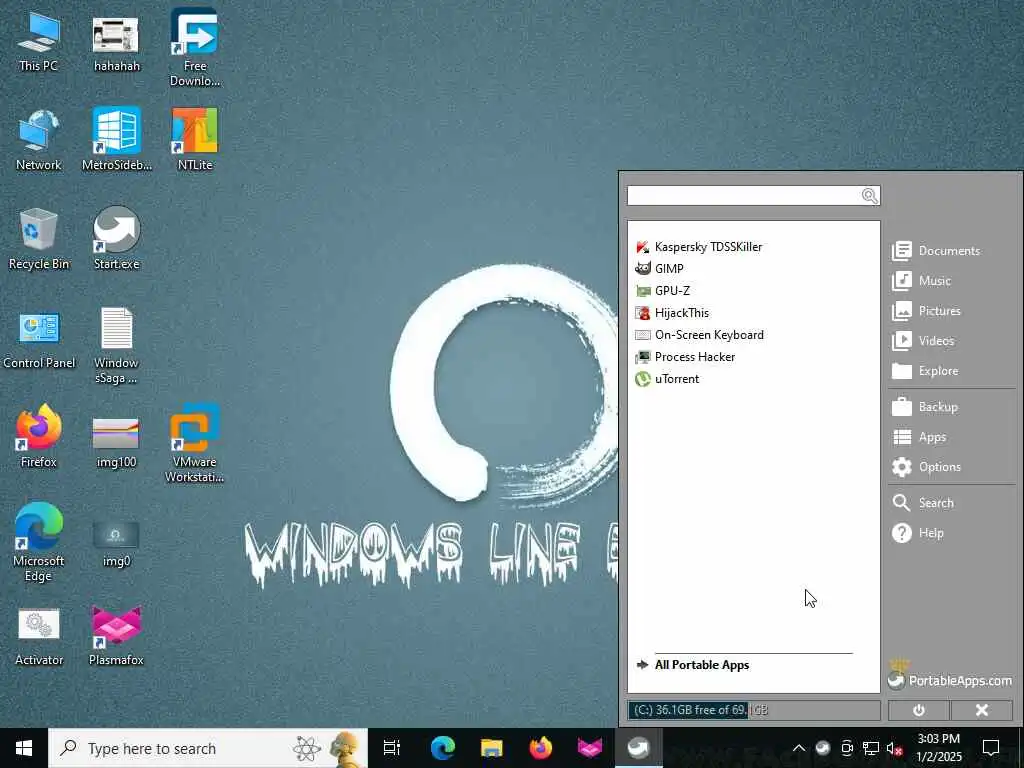Open File Explorer from the taskbar
Screen dimensions: 1024x768
pyautogui.click(x=491, y=748)
